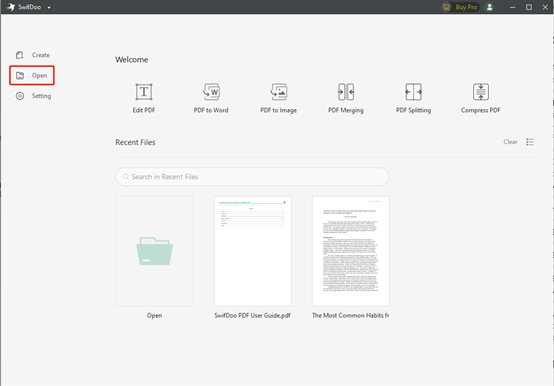Switch recent files to list view
This screenshot has width=554, height=386.
click(530, 142)
